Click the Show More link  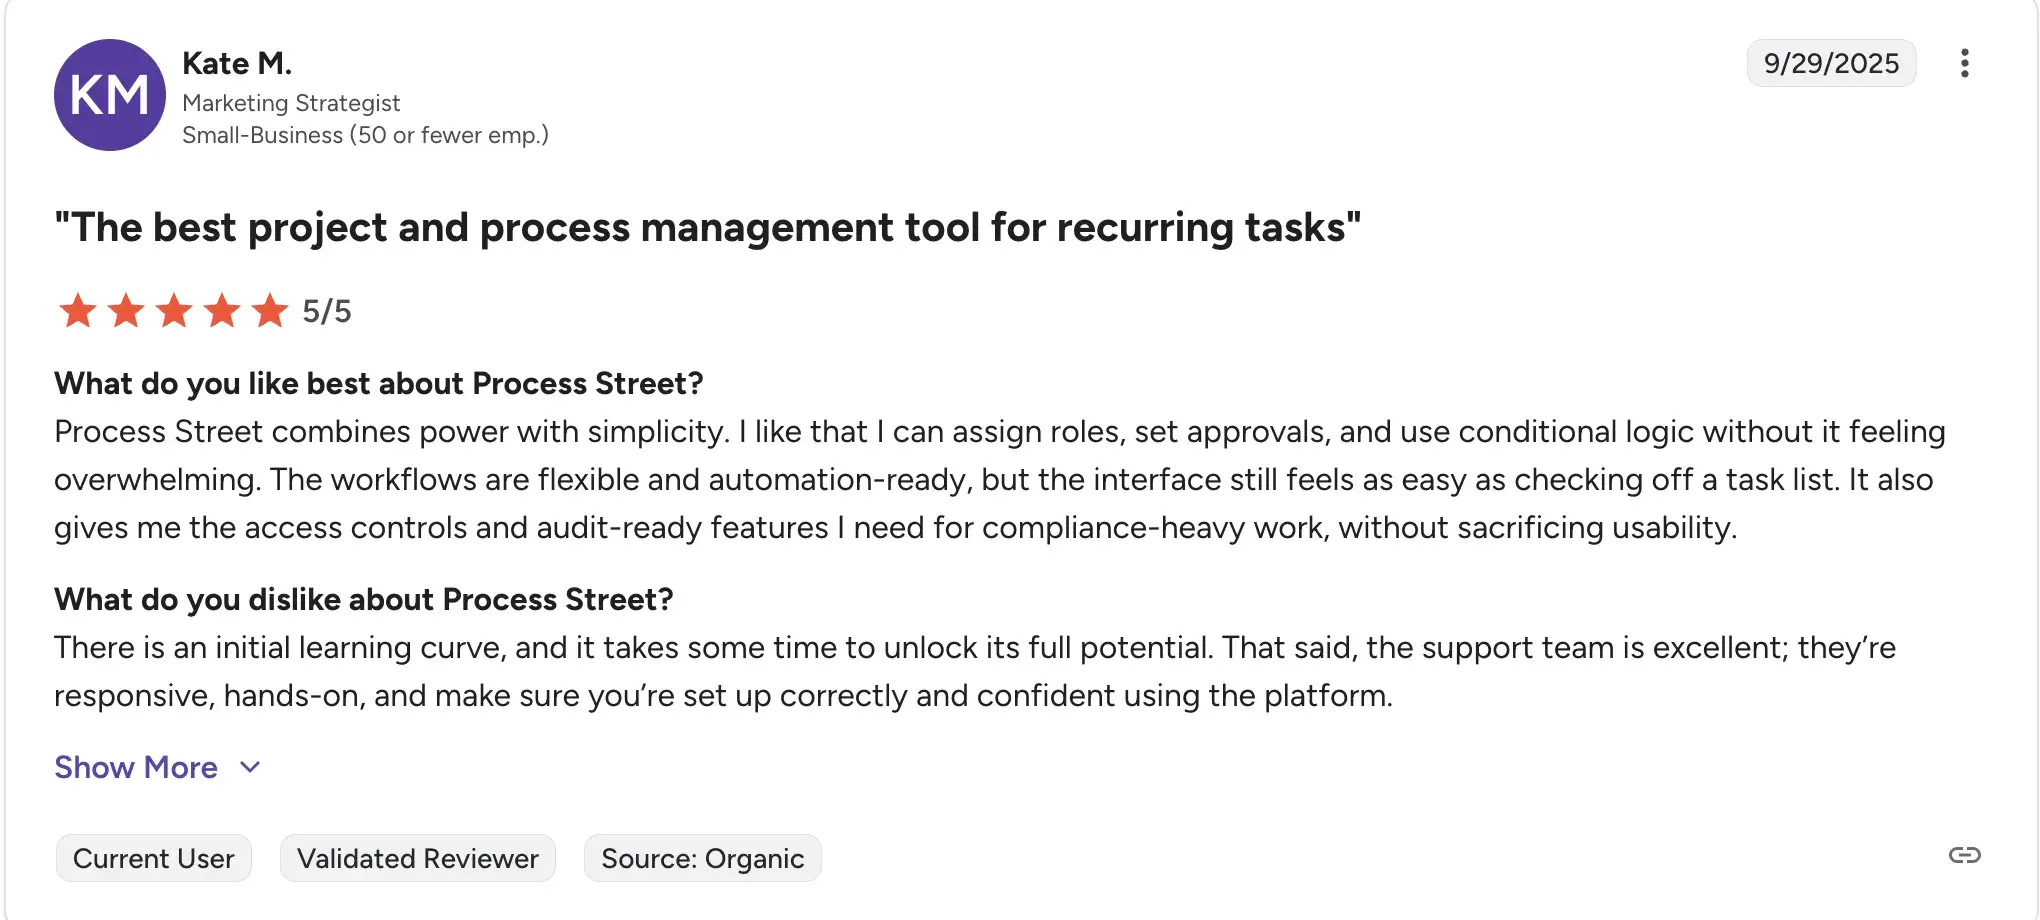[136, 767]
